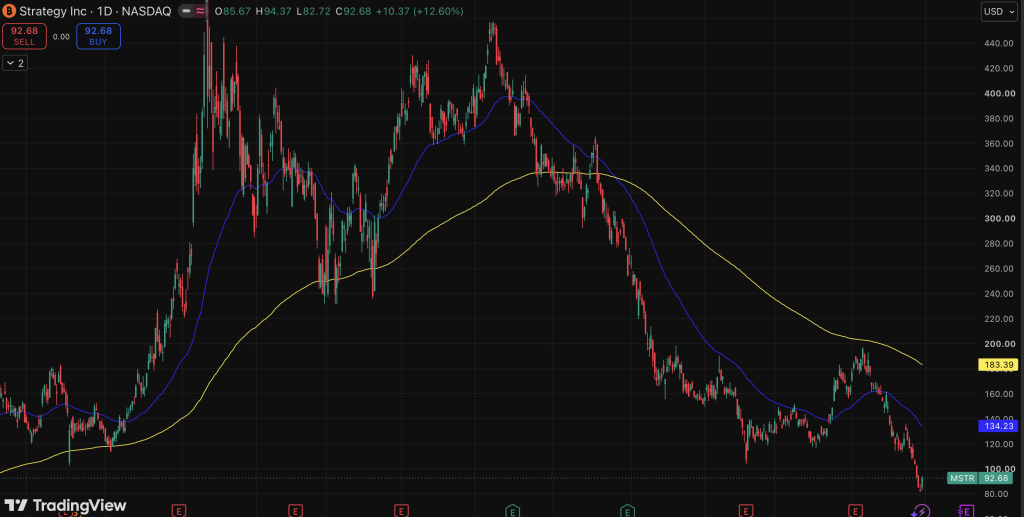Click the red 92.68 SELL button
Image resolution: width=1024 pixels, height=517 pixels.
(x=24, y=36)
